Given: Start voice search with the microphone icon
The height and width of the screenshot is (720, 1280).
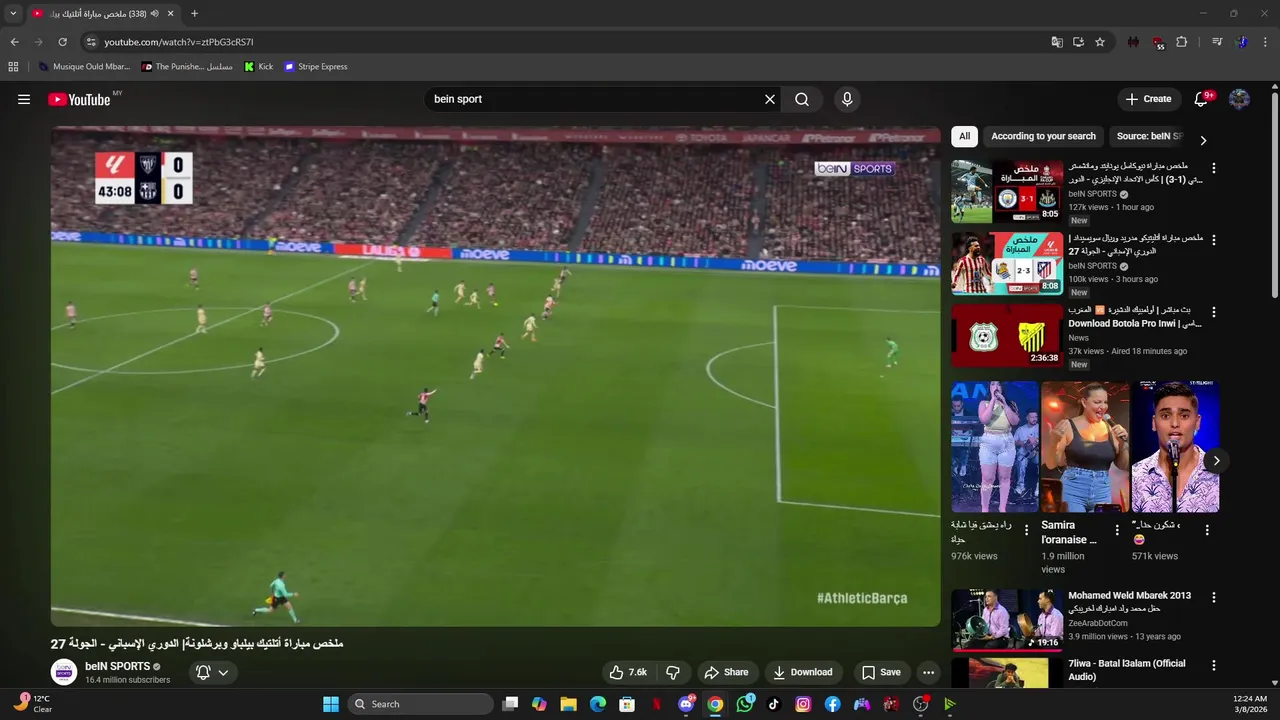Looking at the screenshot, I should point(847,99).
